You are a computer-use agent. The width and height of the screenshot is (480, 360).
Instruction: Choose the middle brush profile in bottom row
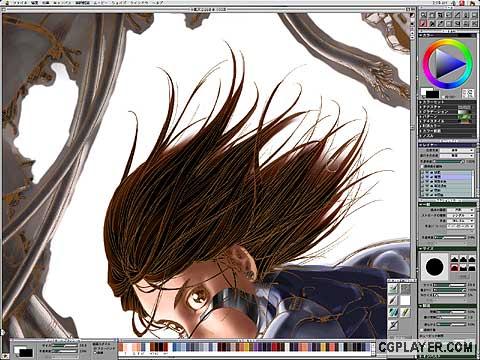click(463, 268)
